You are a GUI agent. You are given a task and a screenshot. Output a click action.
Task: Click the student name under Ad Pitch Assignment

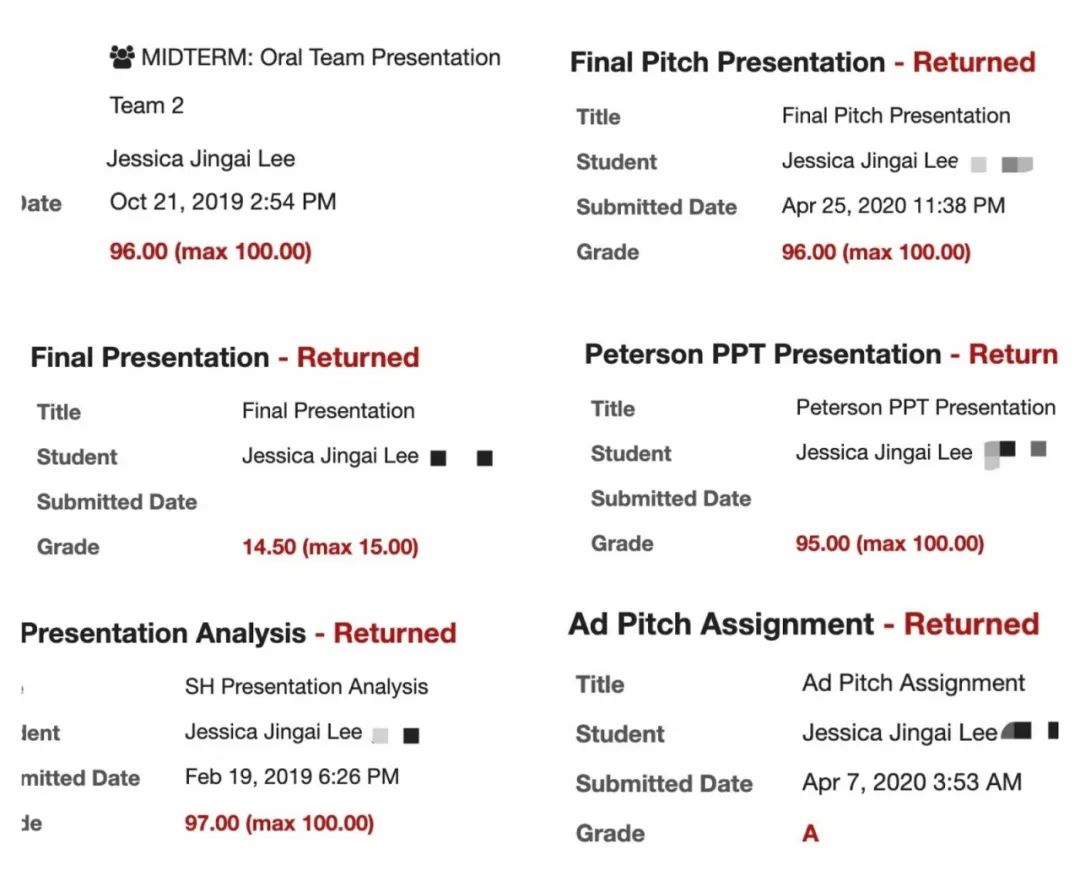[x=900, y=733]
